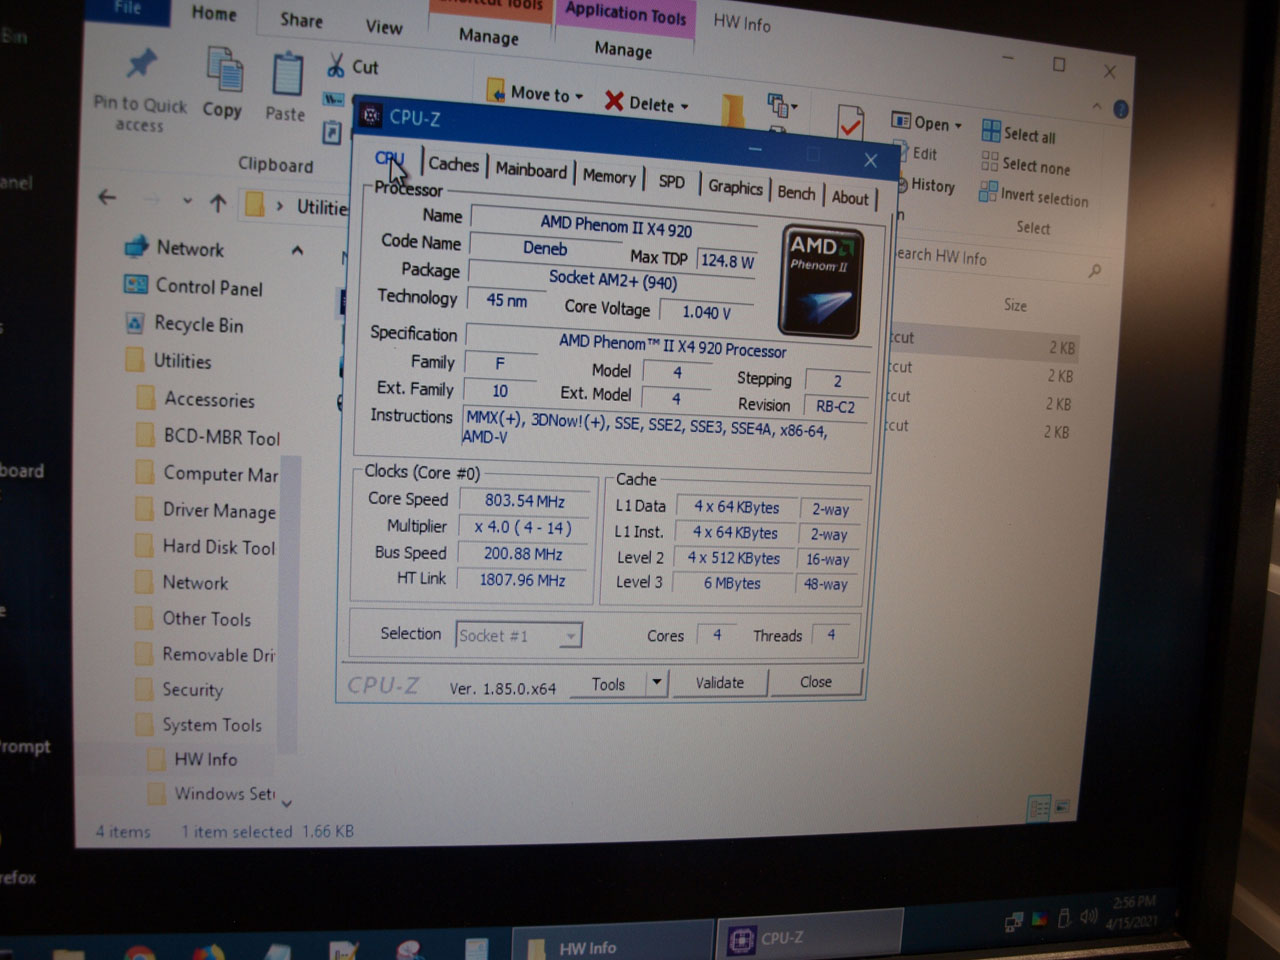Collapse the Quick access tree chevron
1280x960 pixels.
pos(297,250)
